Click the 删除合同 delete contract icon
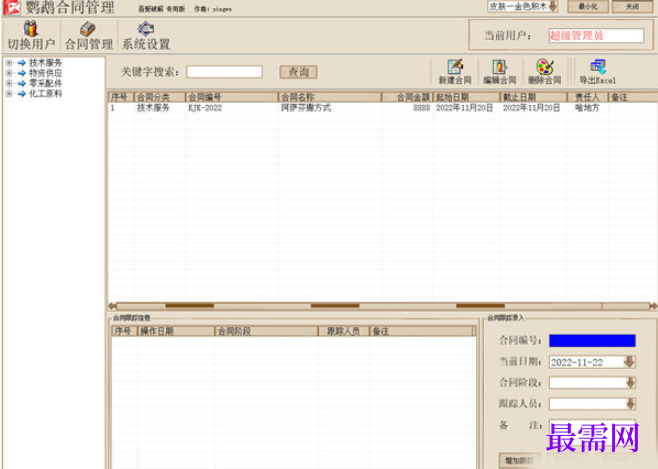Screen dimensions: 658x469 (x=544, y=72)
